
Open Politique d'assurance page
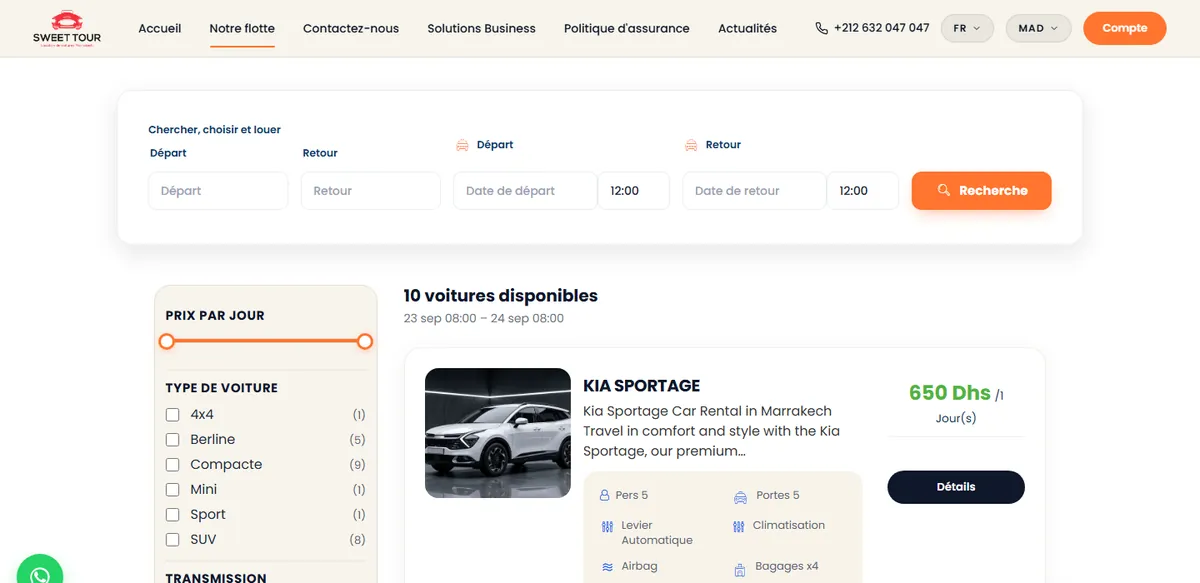[627, 28]
